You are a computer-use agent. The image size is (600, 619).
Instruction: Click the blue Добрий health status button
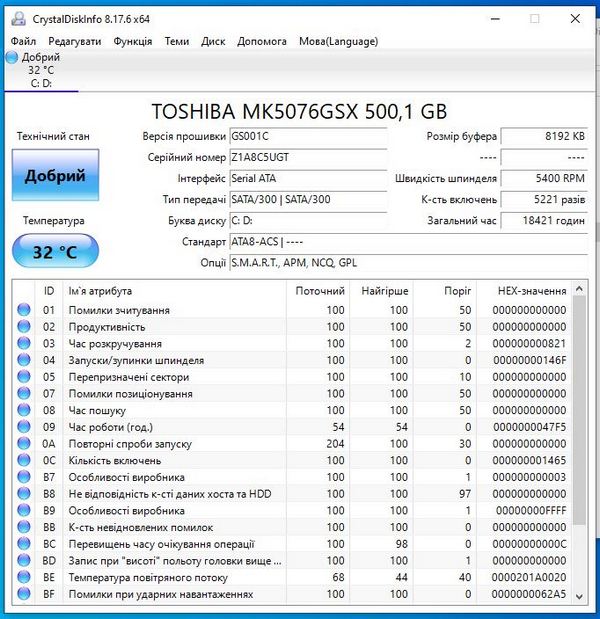click(55, 175)
